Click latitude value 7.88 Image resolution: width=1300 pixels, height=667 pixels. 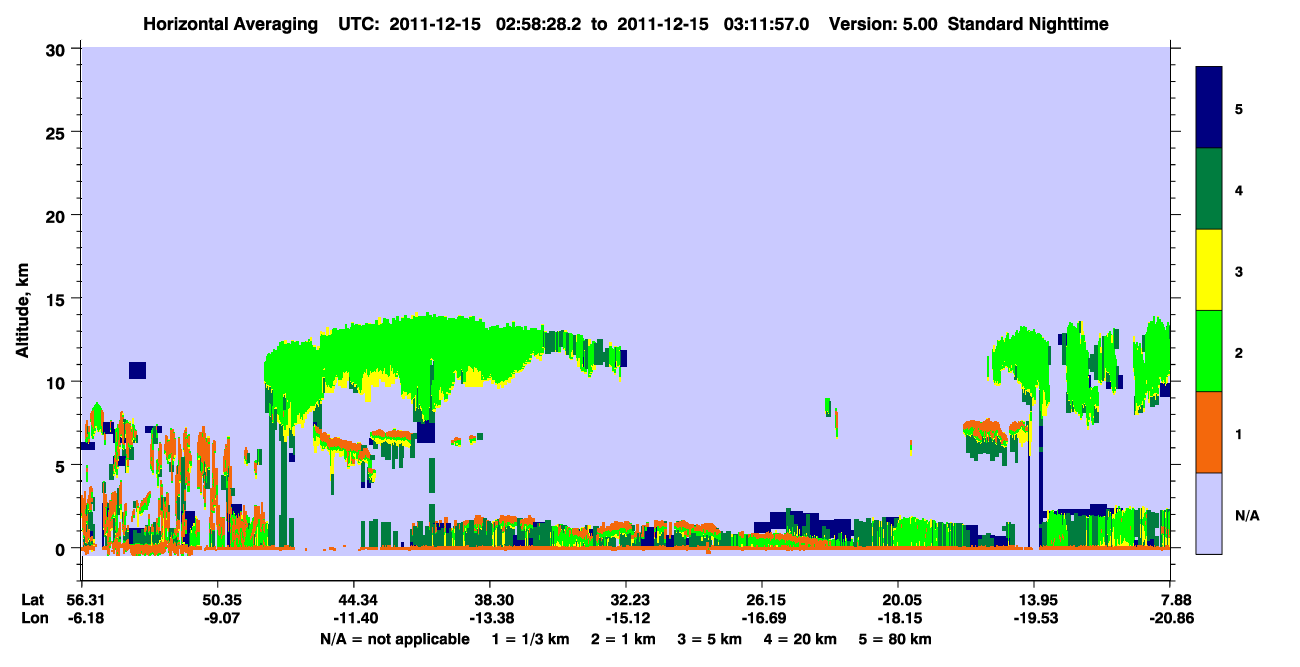pyautogui.click(x=1171, y=600)
